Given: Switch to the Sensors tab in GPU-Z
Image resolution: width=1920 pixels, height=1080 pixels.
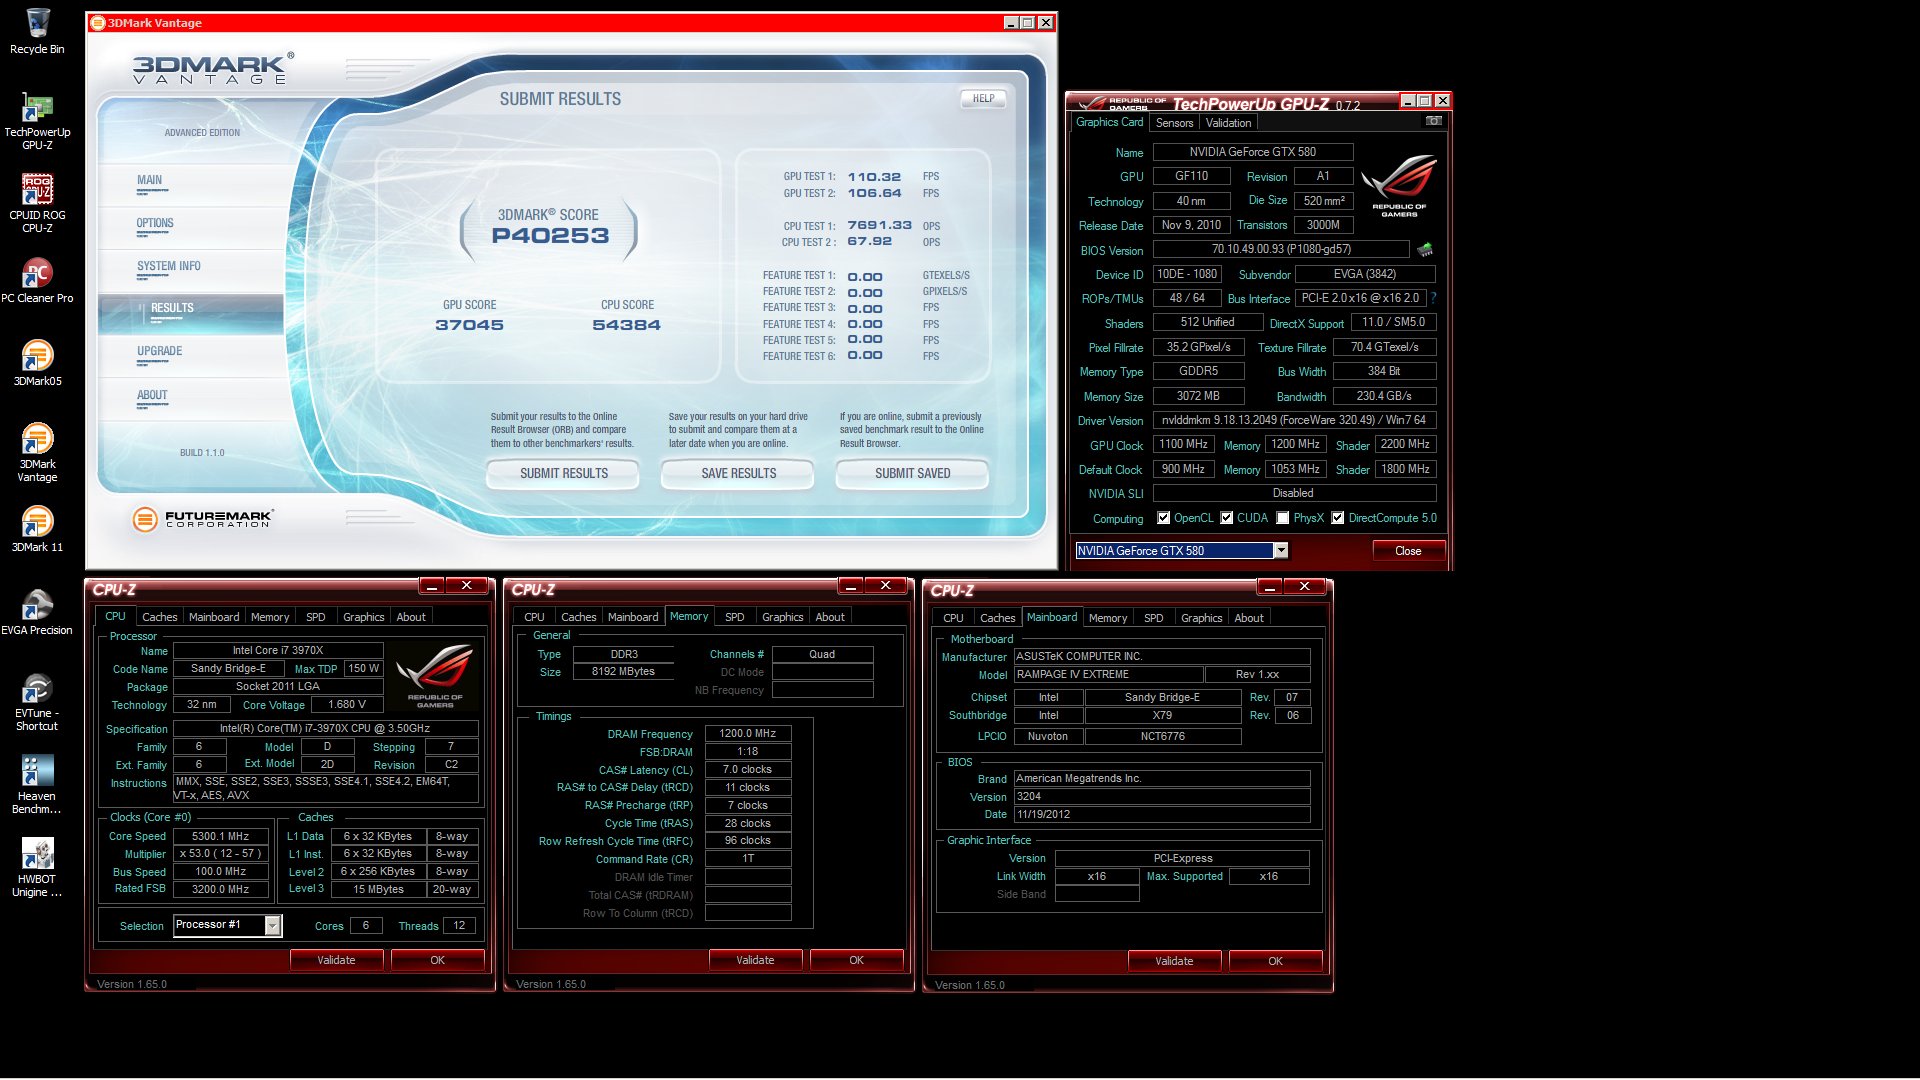Looking at the screenshot, I should [1174, 123].
